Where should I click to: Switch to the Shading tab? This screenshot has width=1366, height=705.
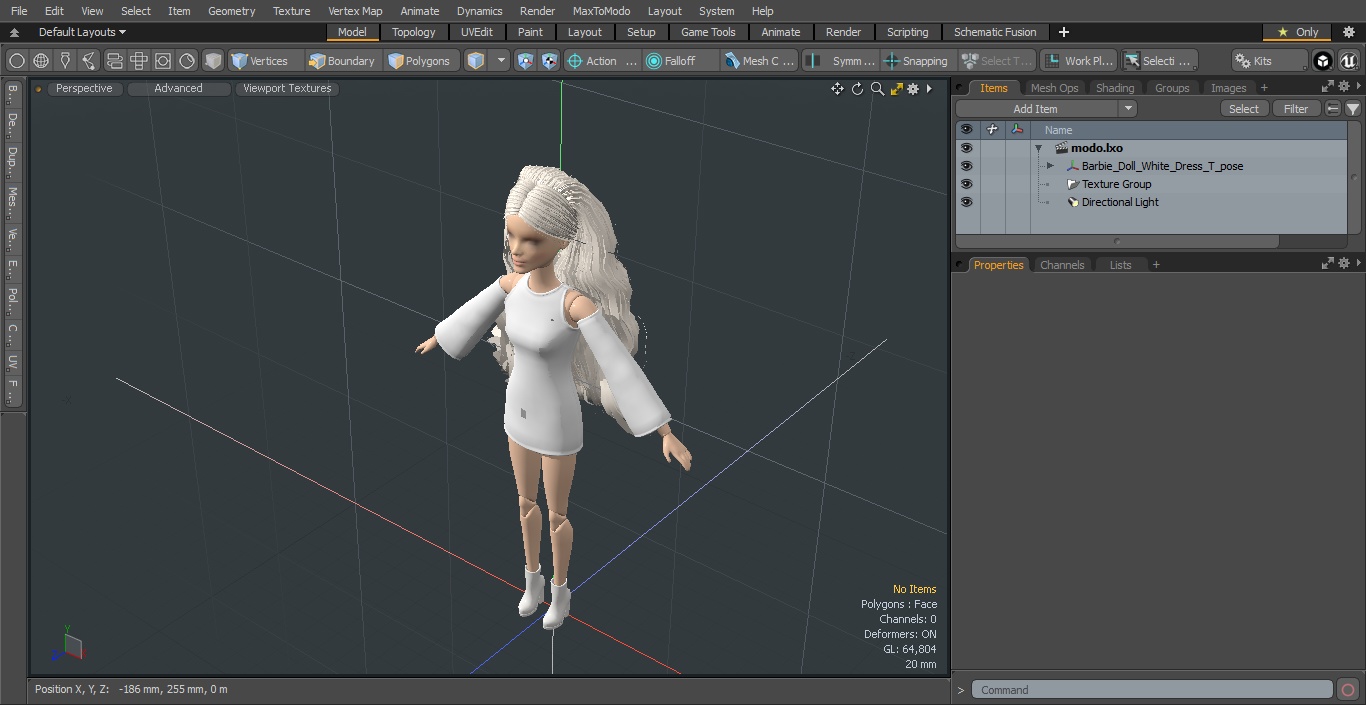click(x=1115, y=88)
